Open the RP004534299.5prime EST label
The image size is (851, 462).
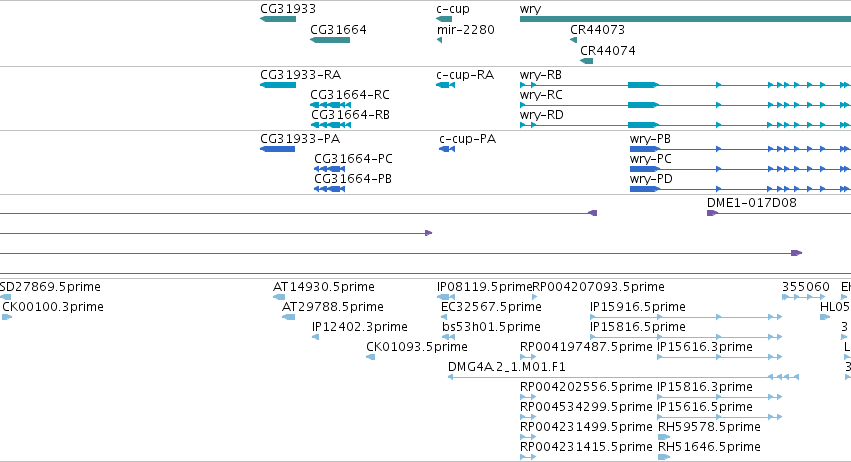coord(586,407)
